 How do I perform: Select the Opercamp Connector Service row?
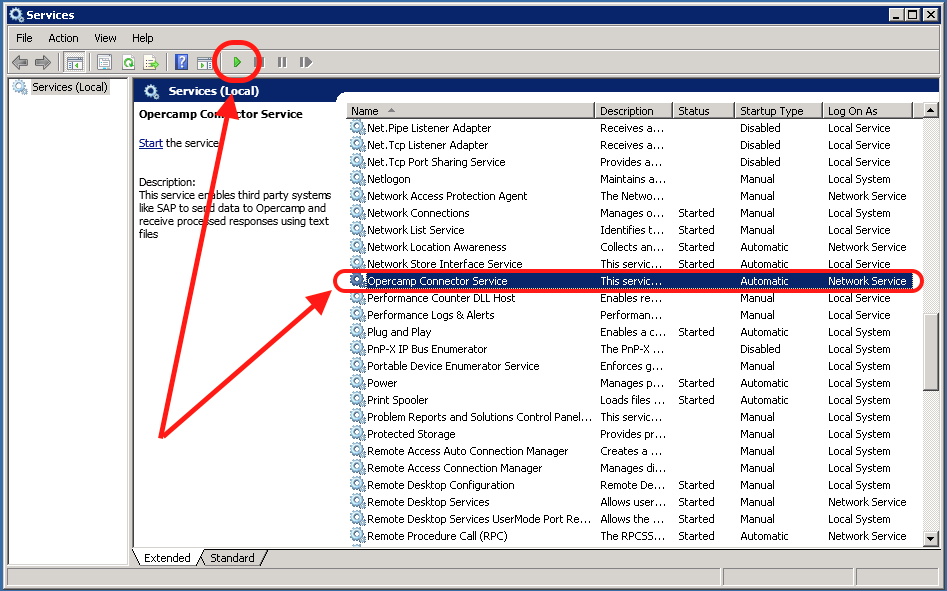point(437,281)
